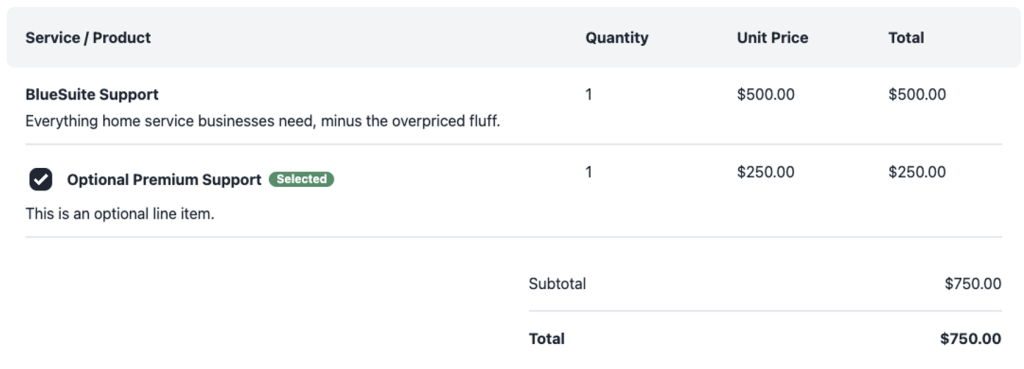Select the Optional Premium Support label
The width and height of the screenshot is (1024, 369).
coord(164,180)
